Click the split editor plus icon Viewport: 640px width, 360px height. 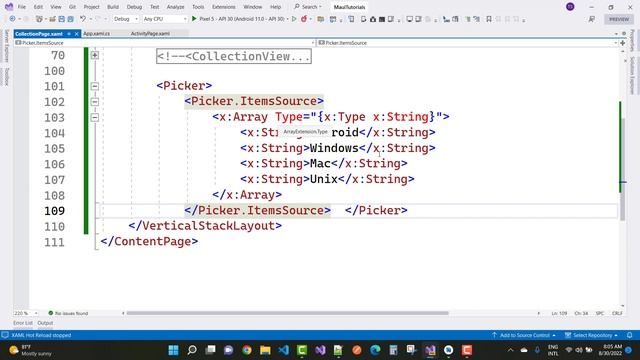pos(622,42)
